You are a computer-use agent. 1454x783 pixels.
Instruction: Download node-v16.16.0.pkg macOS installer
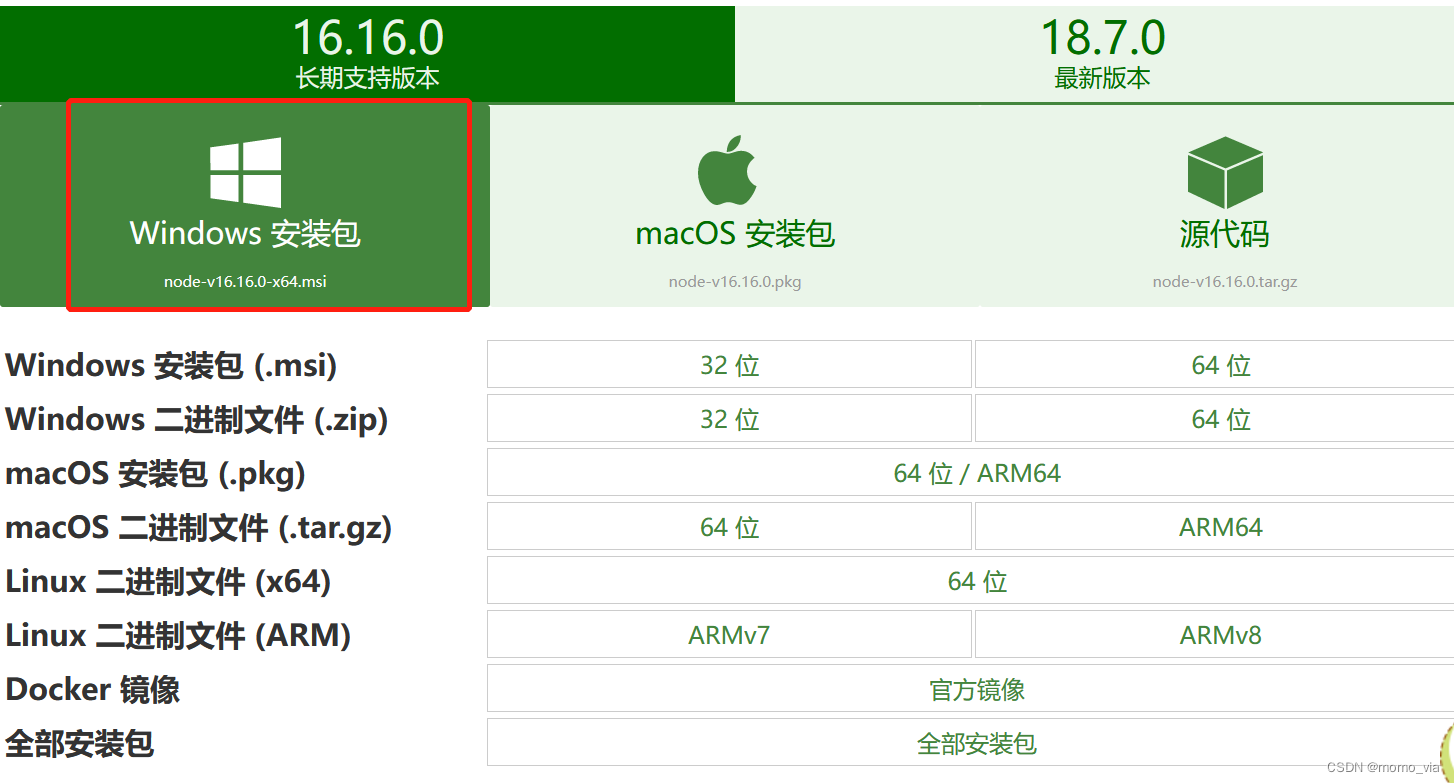[x=735, y=281]
